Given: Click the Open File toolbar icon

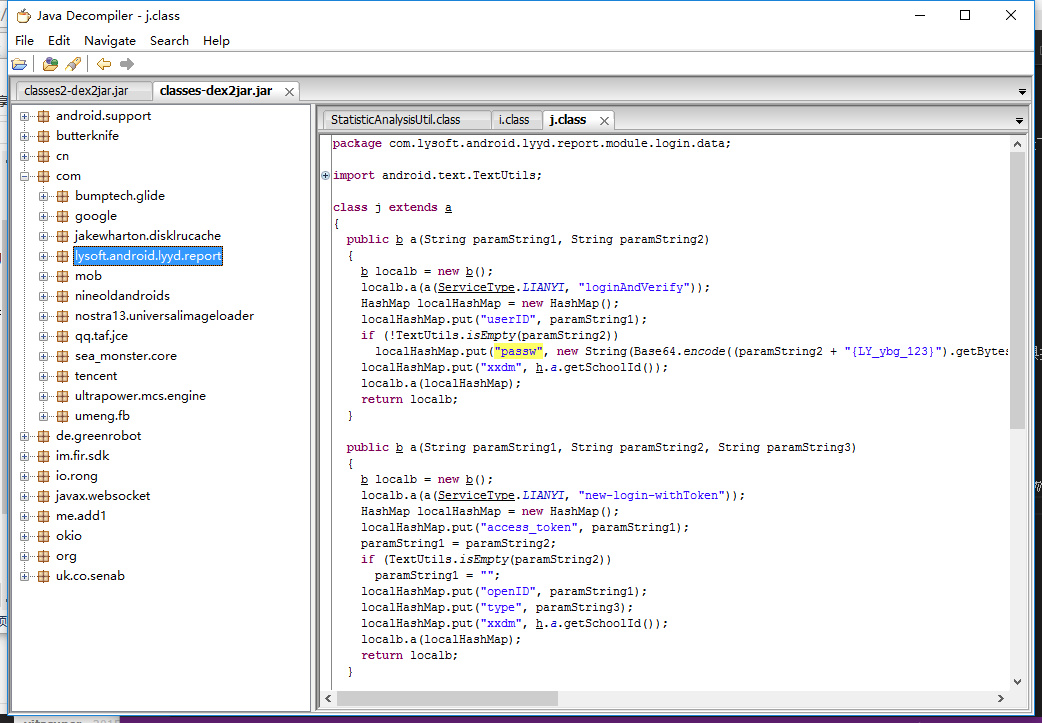Looking at the screenshot, I should click(x=19, y=64).
